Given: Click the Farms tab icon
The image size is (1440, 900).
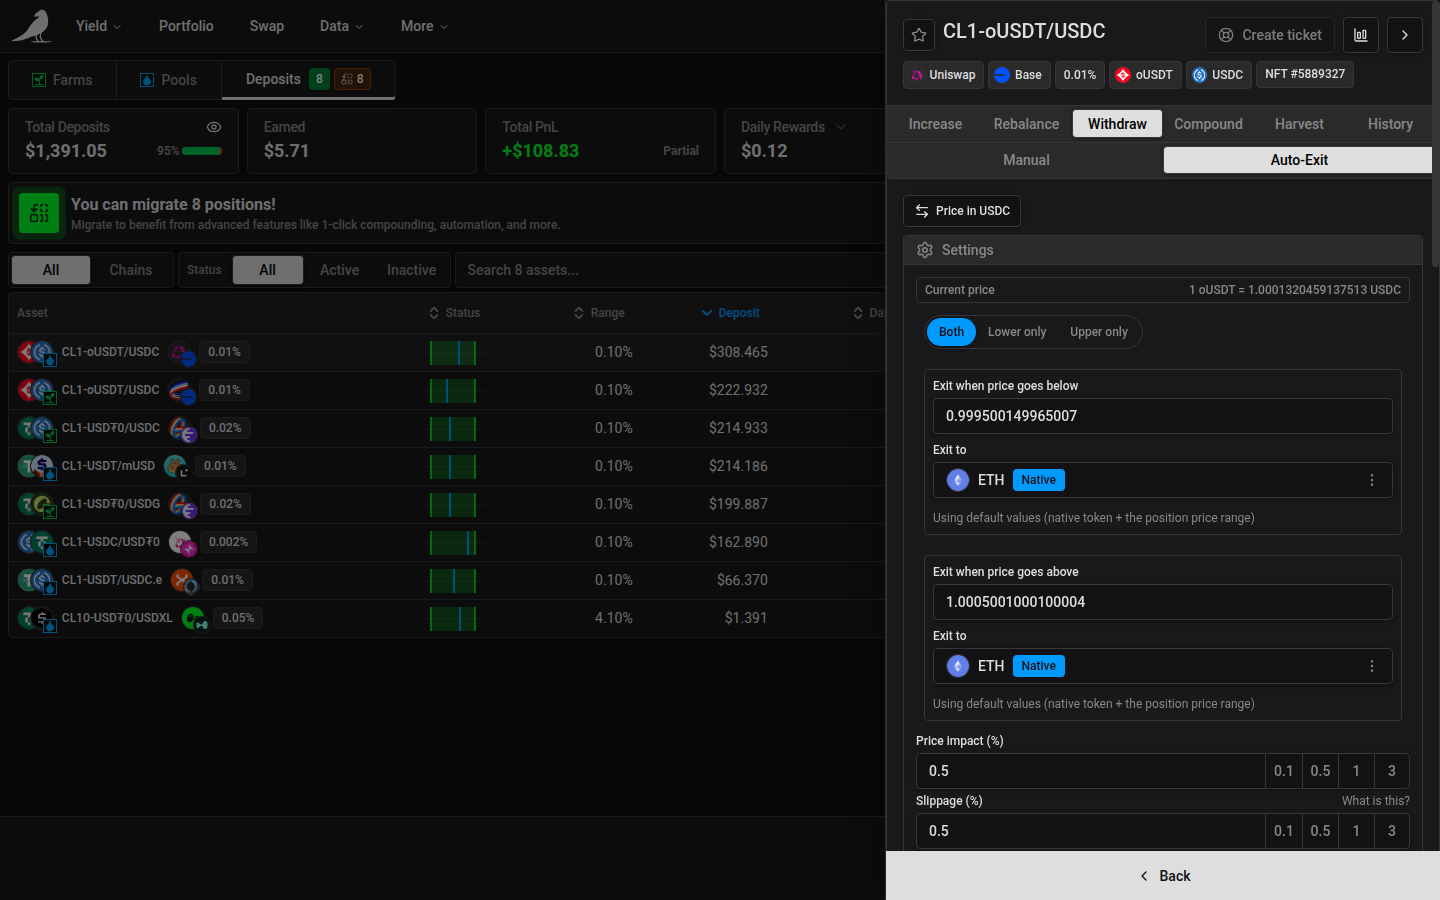Looking at the screenshot, I should coord(39,80).
